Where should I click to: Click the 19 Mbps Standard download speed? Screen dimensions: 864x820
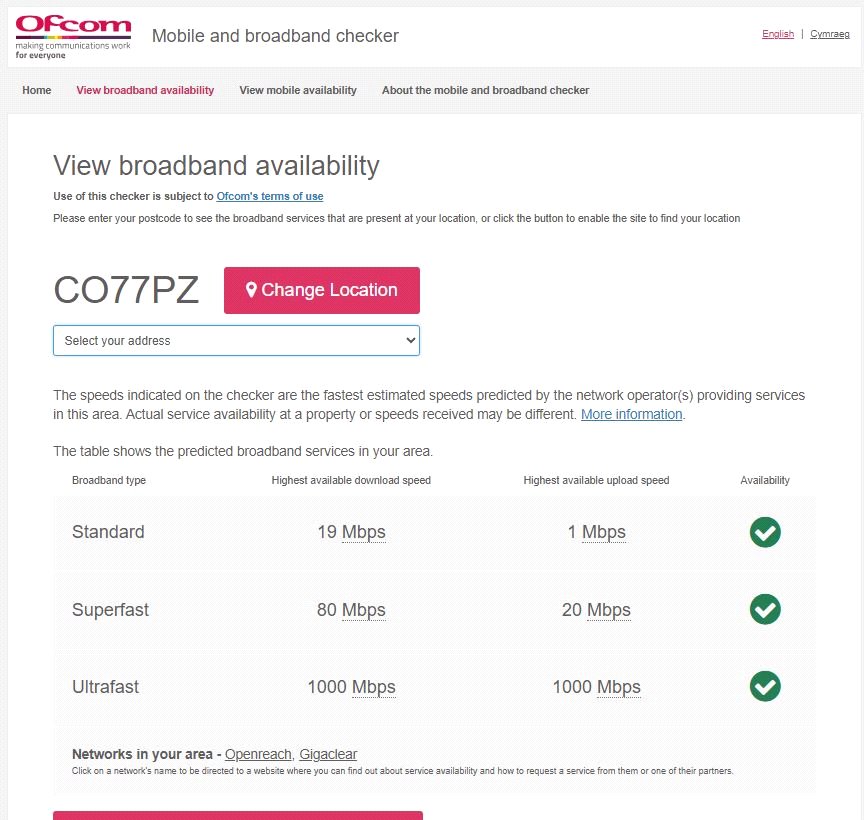[352, 532]
